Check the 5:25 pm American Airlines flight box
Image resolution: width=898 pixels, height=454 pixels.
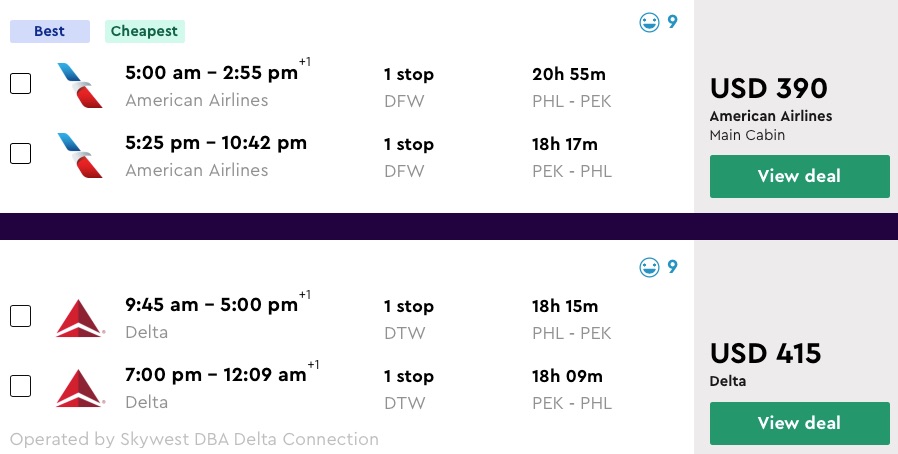click(20, 154)
